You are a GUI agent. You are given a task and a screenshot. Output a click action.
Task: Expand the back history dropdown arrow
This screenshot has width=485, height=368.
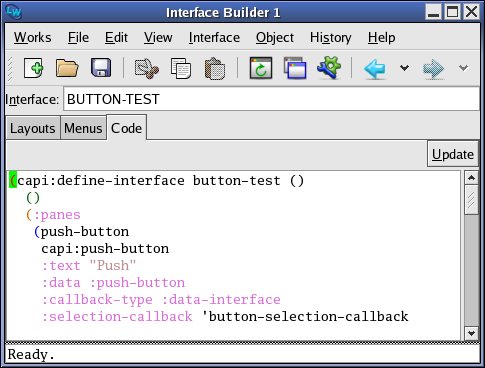point(404,68)
